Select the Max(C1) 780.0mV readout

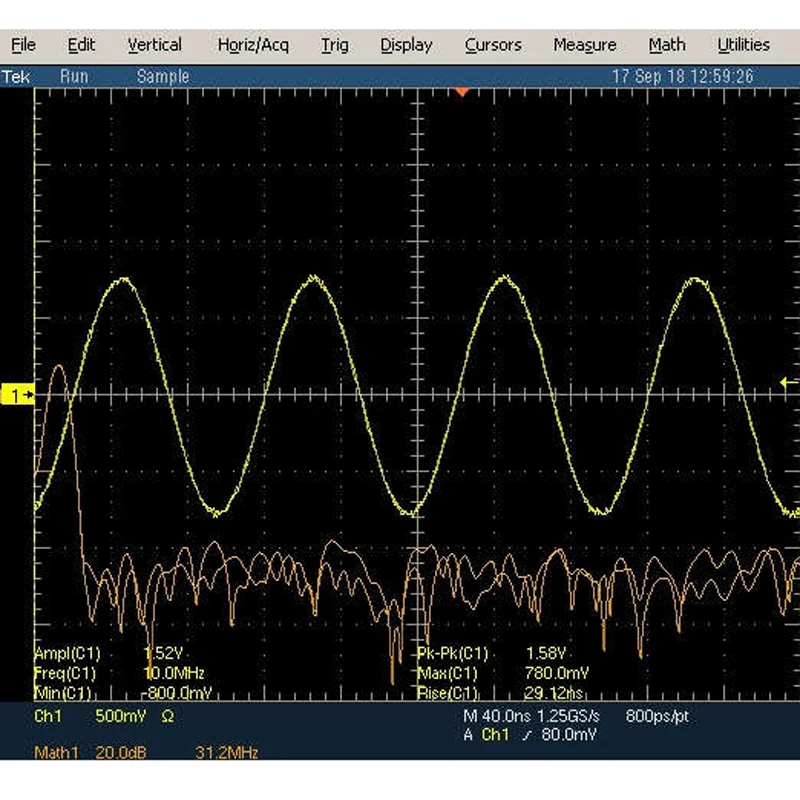tap(503, 673)
